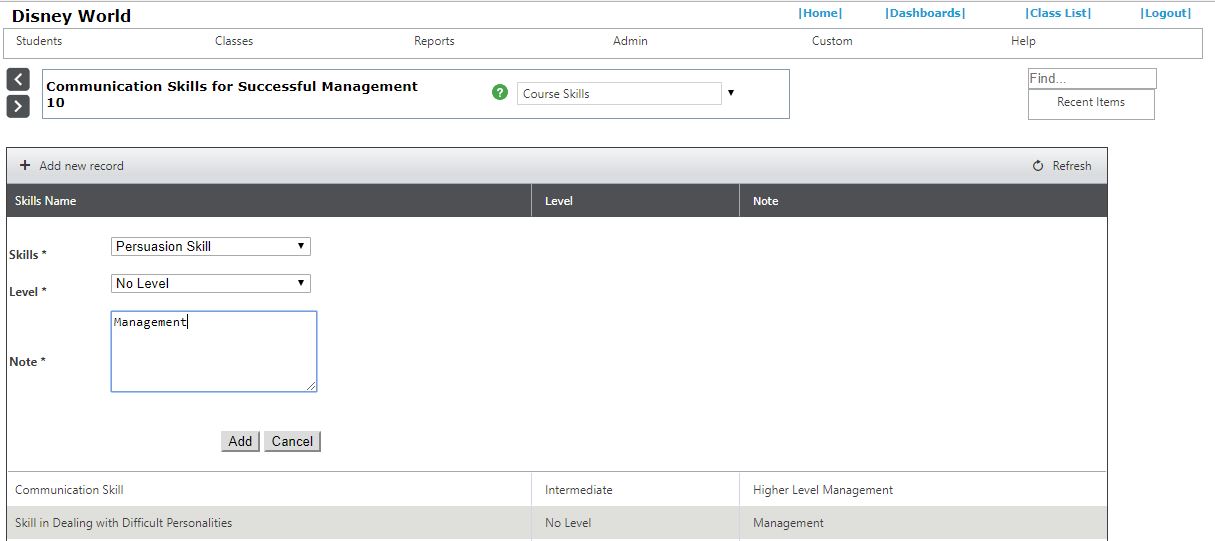The height and width of the screenshot is (541, 1215).
Task: Click the Logout link
Action: coord(1166,13)
